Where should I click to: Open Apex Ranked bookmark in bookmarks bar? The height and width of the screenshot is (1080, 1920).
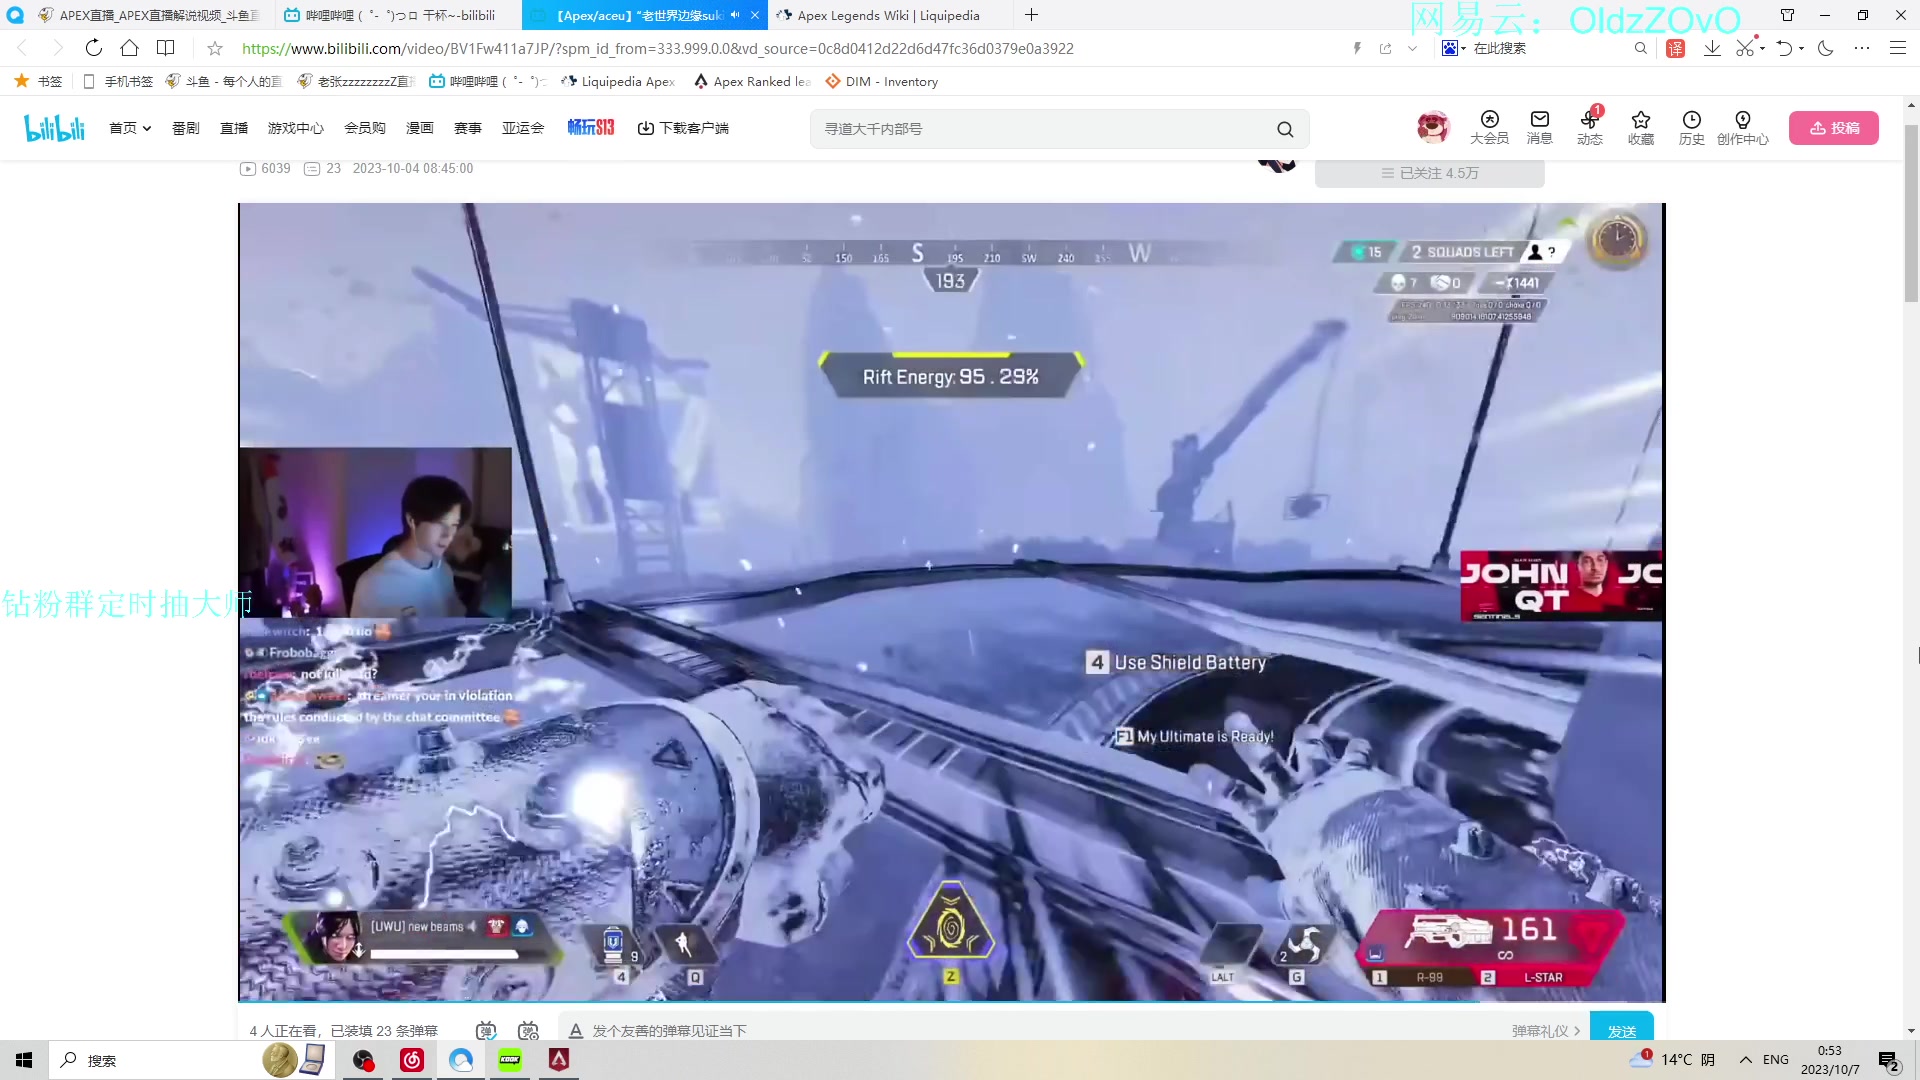point(752,81)
